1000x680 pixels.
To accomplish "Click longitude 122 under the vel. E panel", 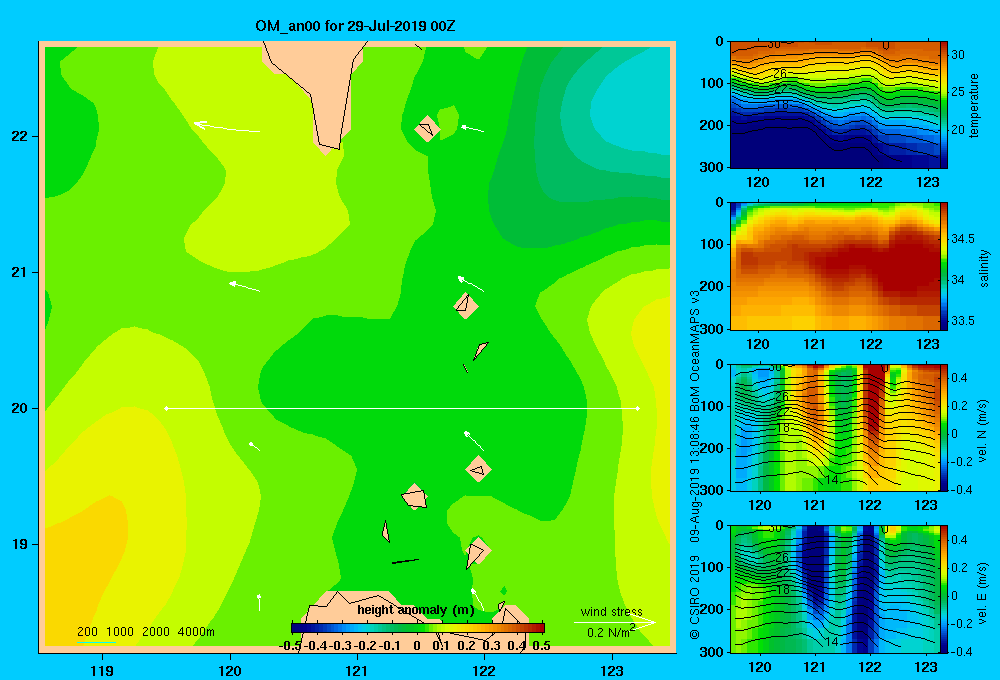I will click(870, 667).
